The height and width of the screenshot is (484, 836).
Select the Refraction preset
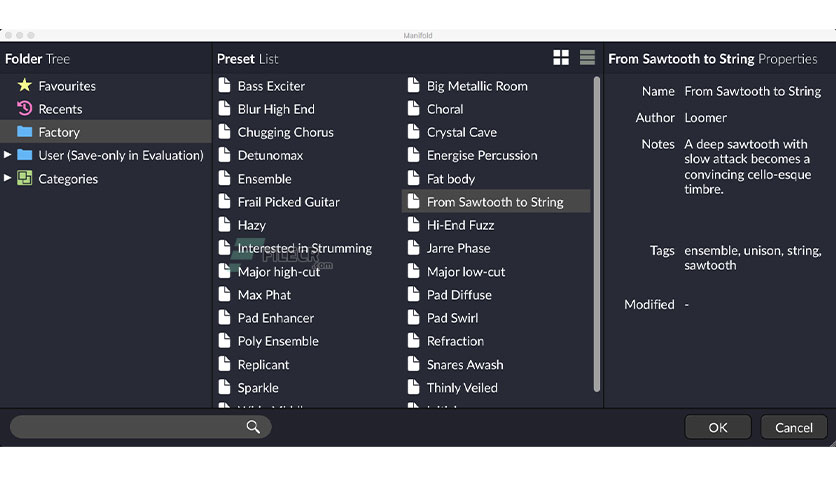pyautogui.click(x=455, y=341)
